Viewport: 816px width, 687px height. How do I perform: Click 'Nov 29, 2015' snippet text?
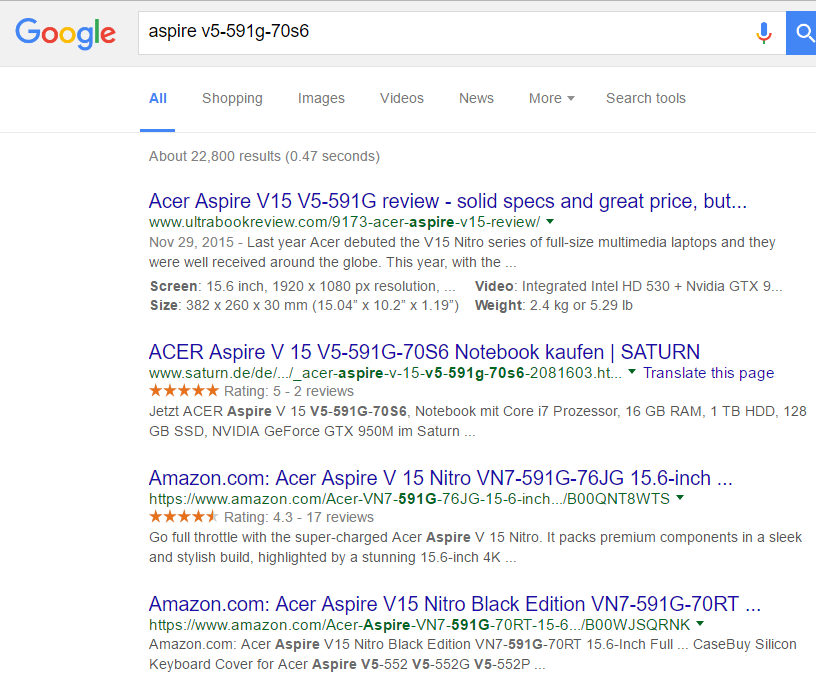pyautogui.click(x=191, y=243)
